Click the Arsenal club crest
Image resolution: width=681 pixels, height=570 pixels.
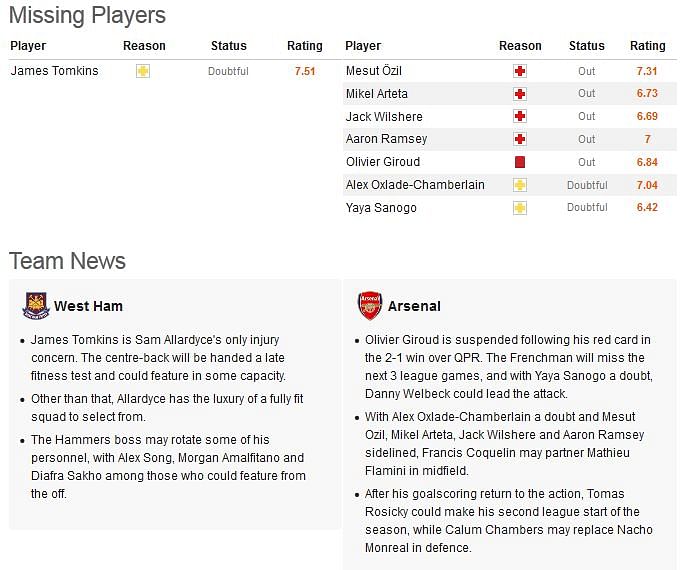coord(370,306)
